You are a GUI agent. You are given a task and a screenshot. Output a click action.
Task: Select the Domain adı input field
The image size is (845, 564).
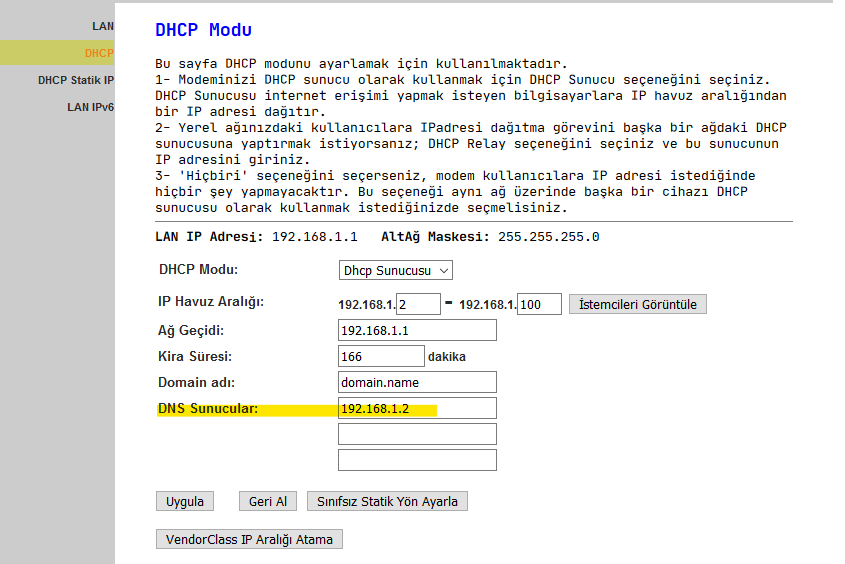tap(417, 382)
